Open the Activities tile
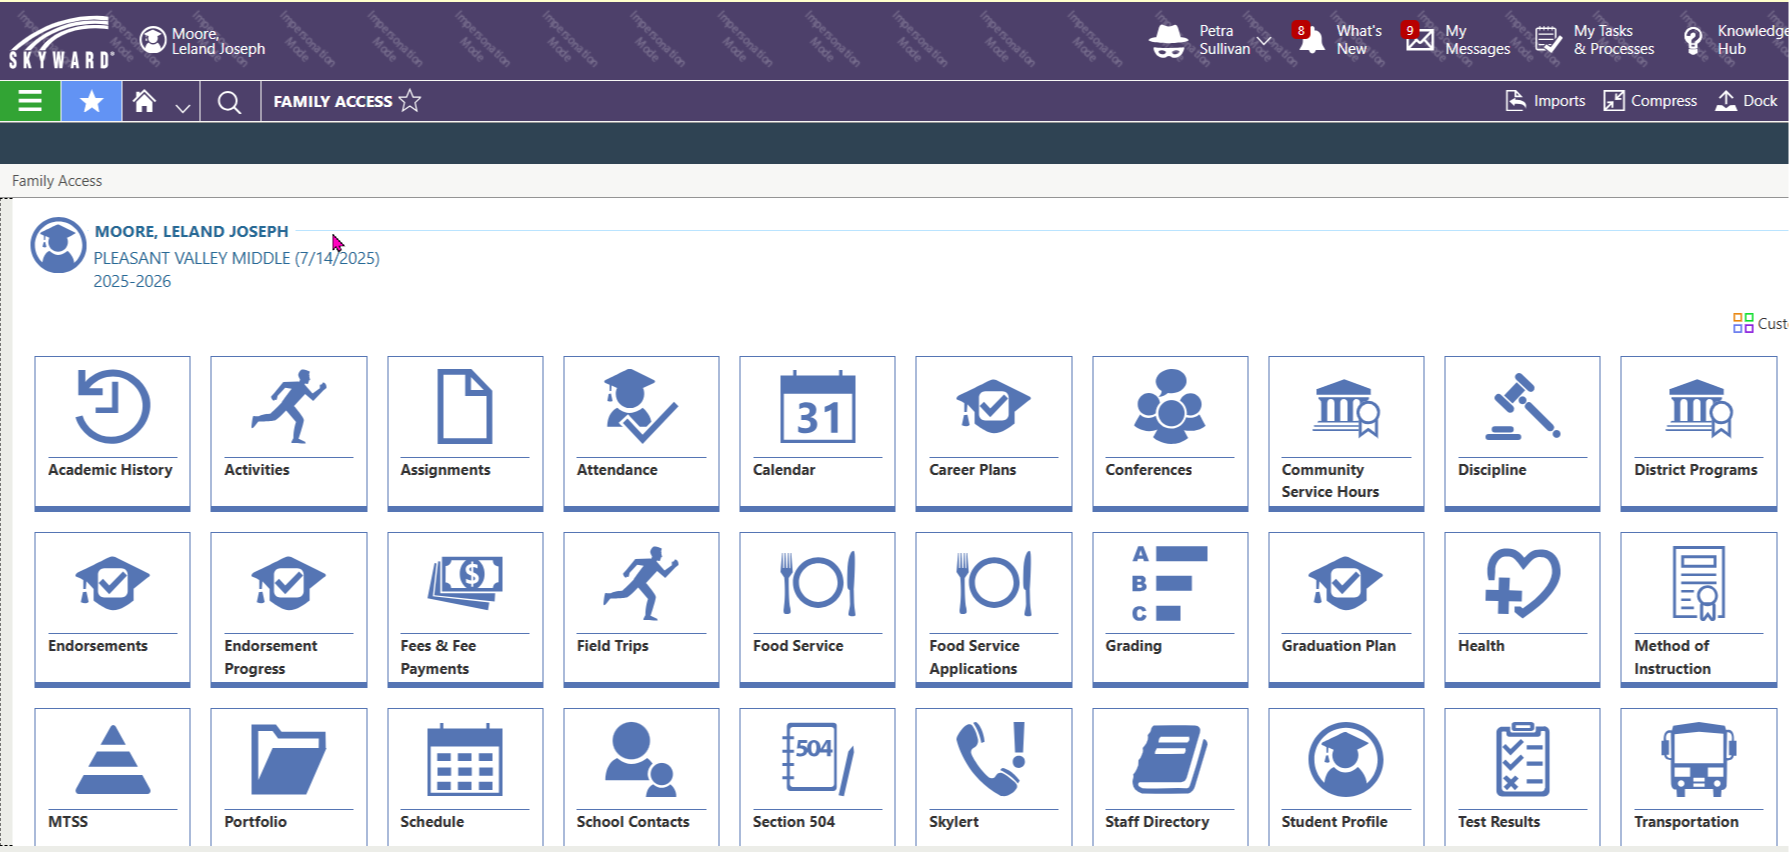Image resolution: width=1789 pixels, height=852 pixels. click(x=288, y=433)
